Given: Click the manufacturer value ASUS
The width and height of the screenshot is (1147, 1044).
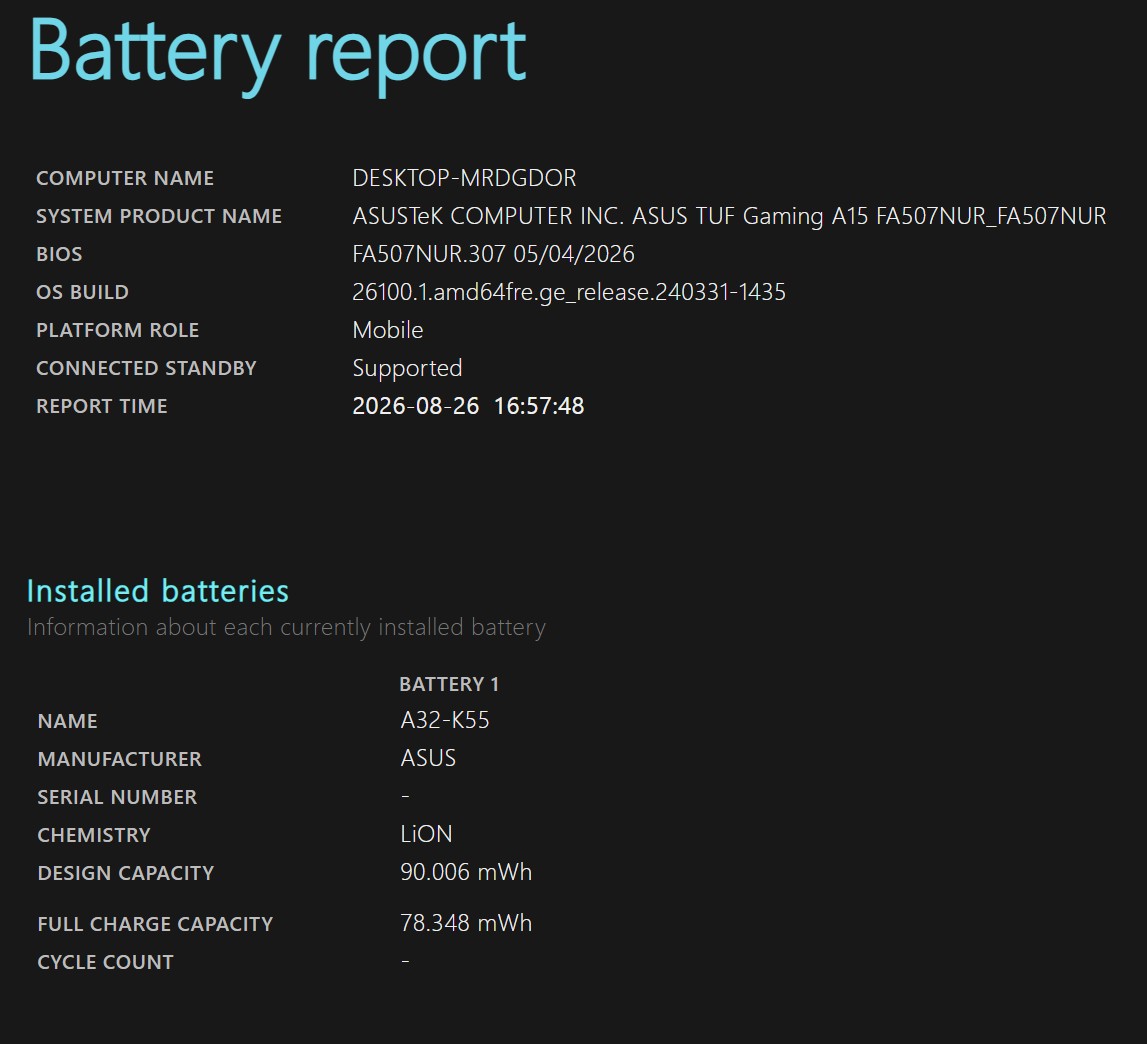Looking at the screenshot, I should click(428, 758).
